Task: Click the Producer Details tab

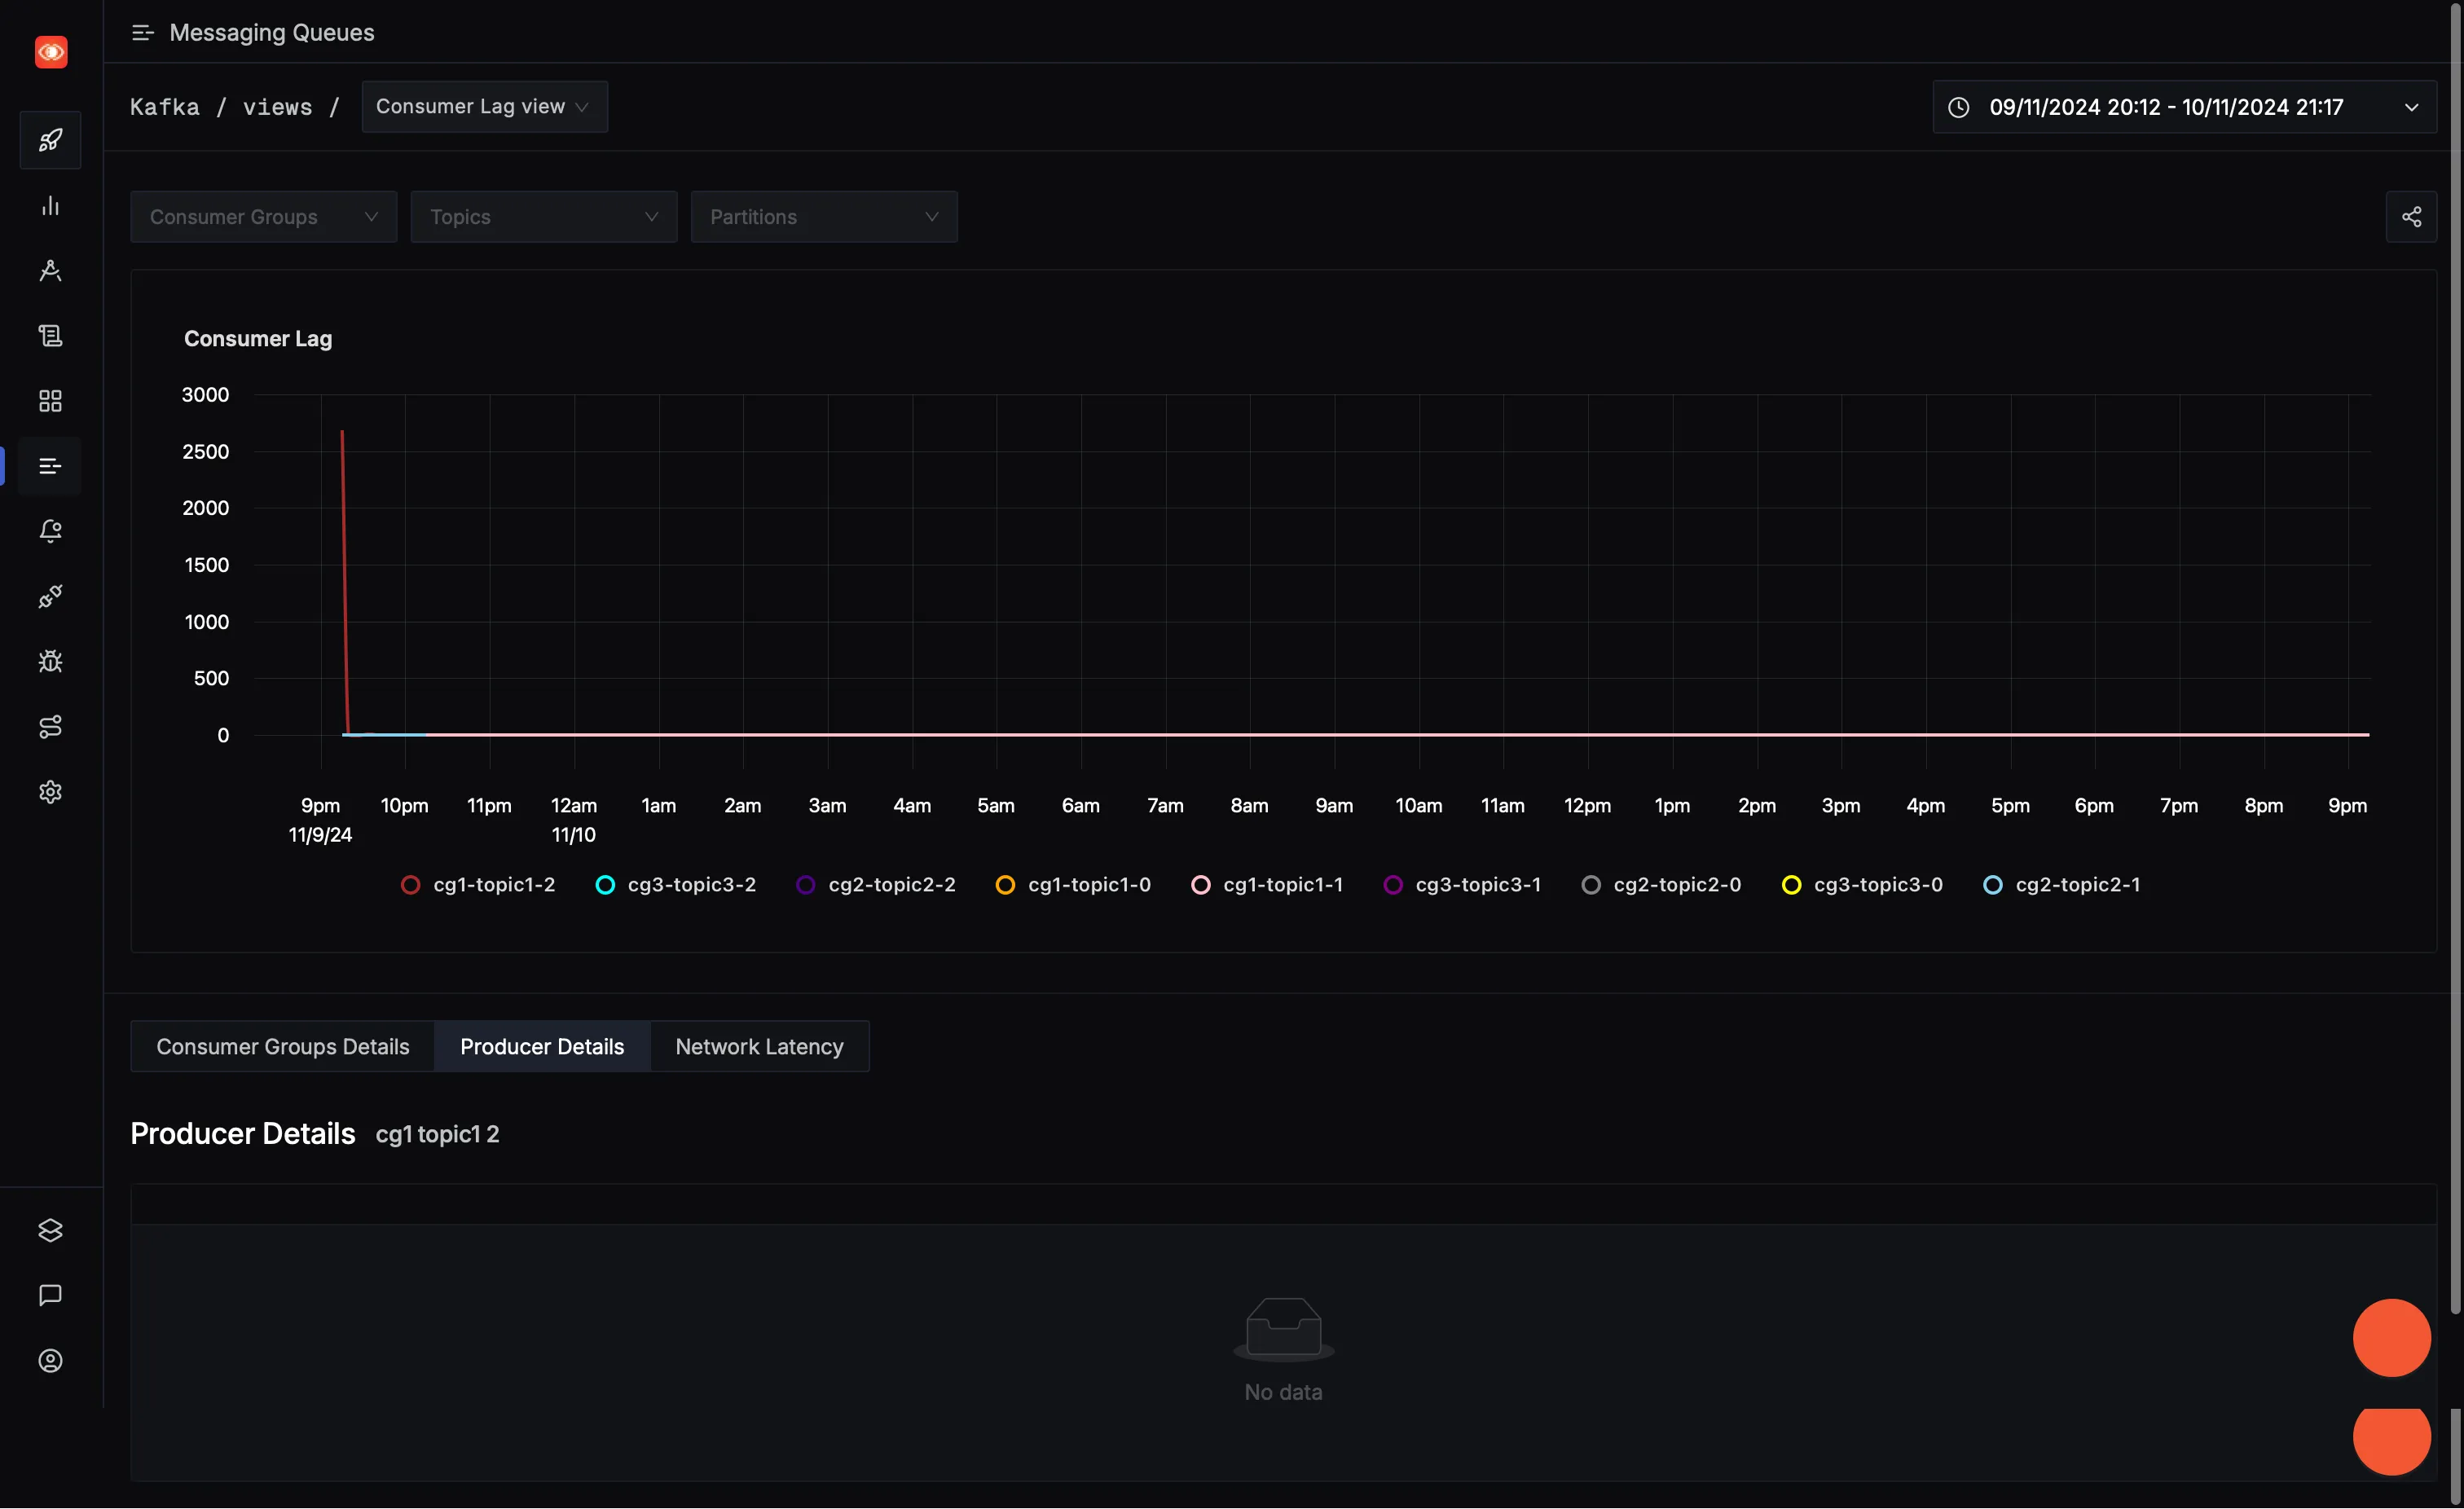Action: [540, 1046]
